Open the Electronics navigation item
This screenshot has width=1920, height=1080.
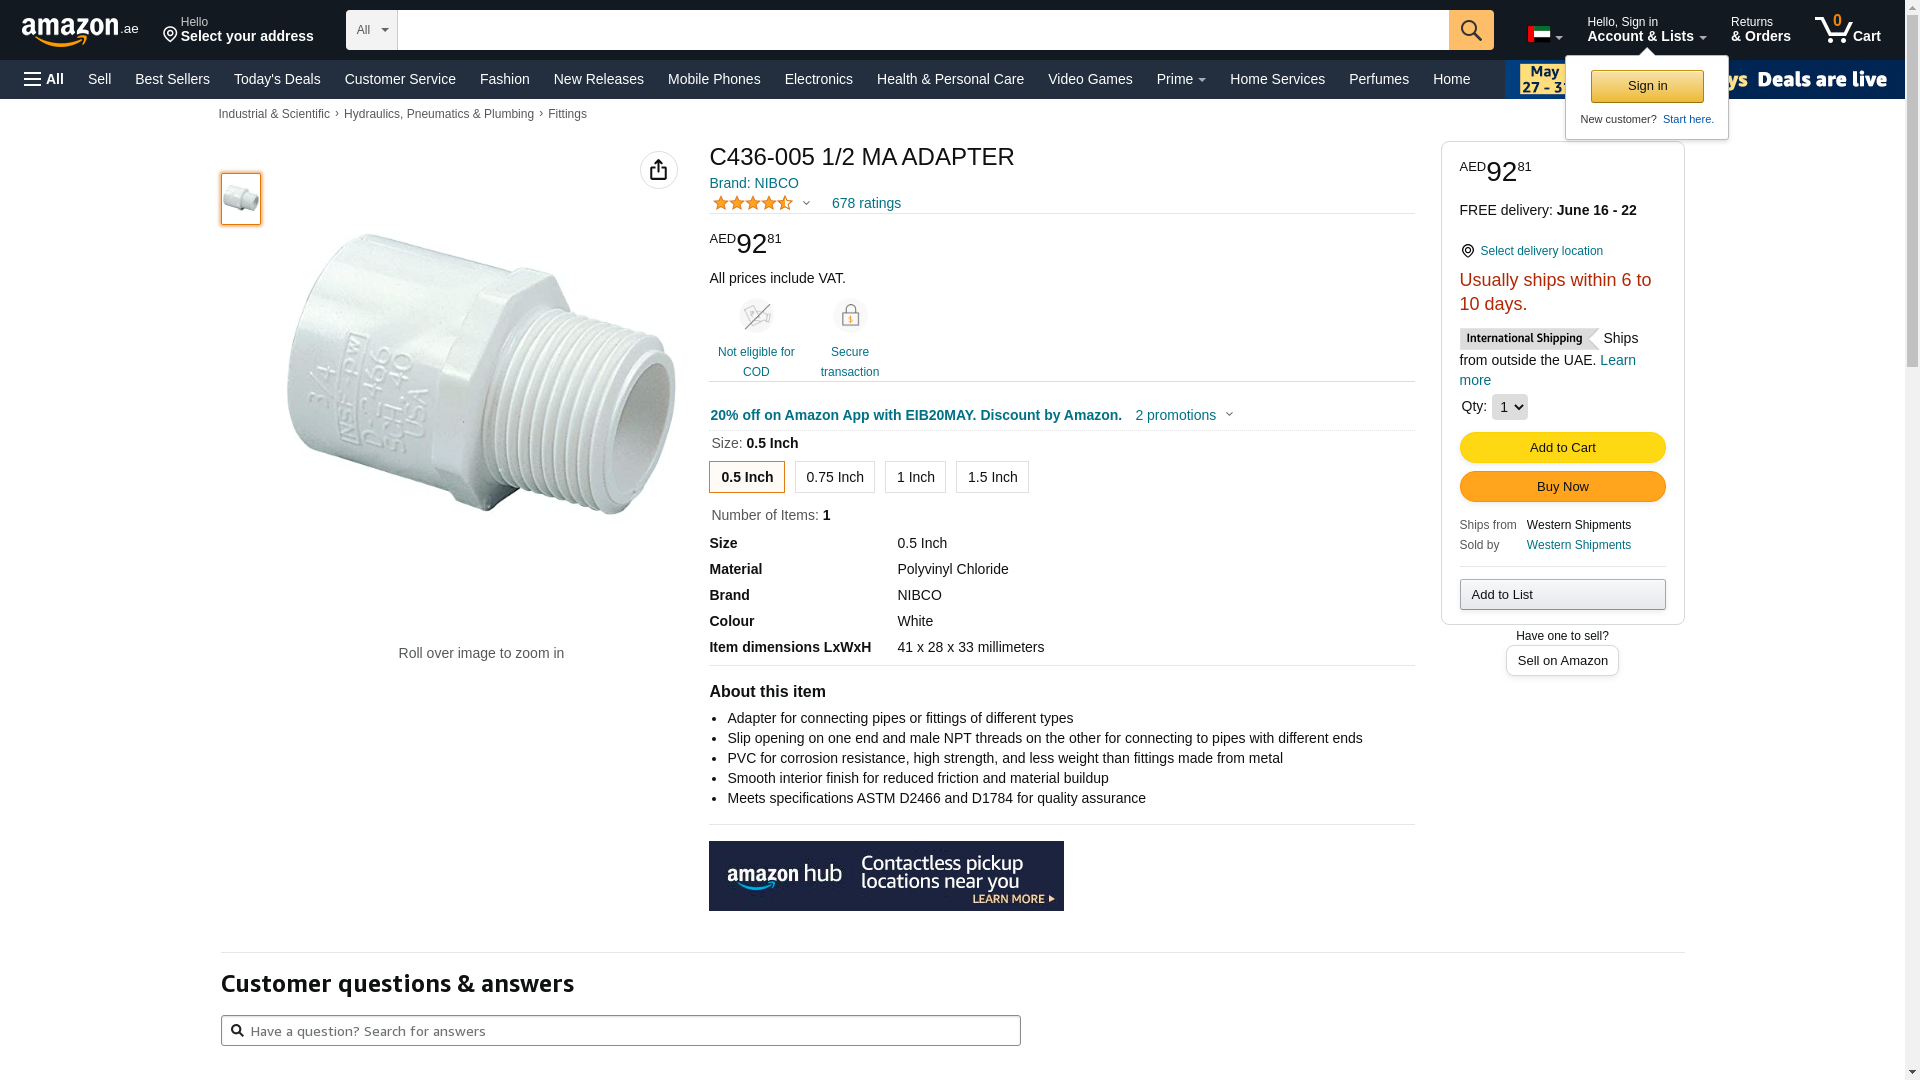click(818, 79)
